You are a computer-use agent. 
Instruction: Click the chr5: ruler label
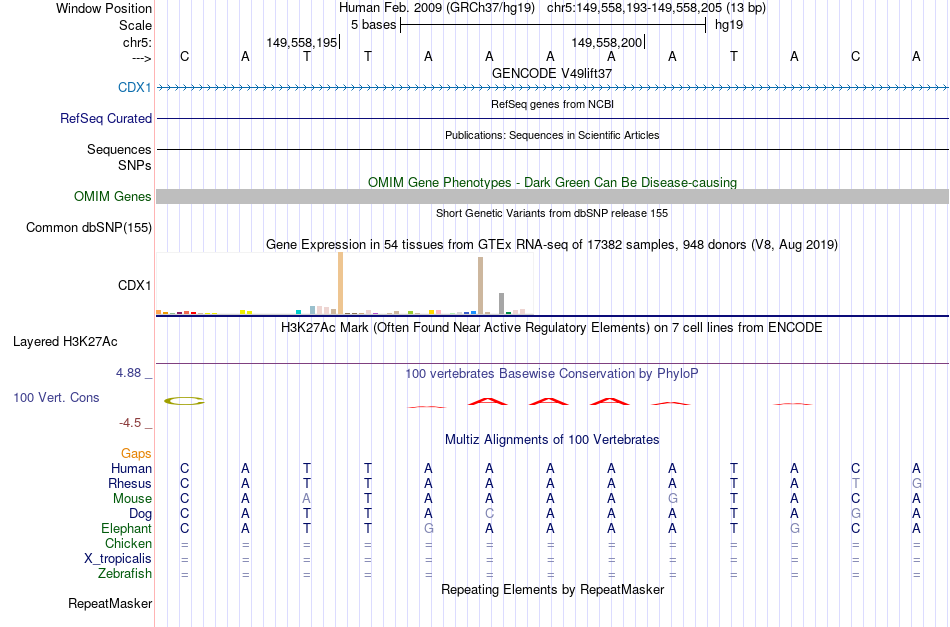[137, 42]
